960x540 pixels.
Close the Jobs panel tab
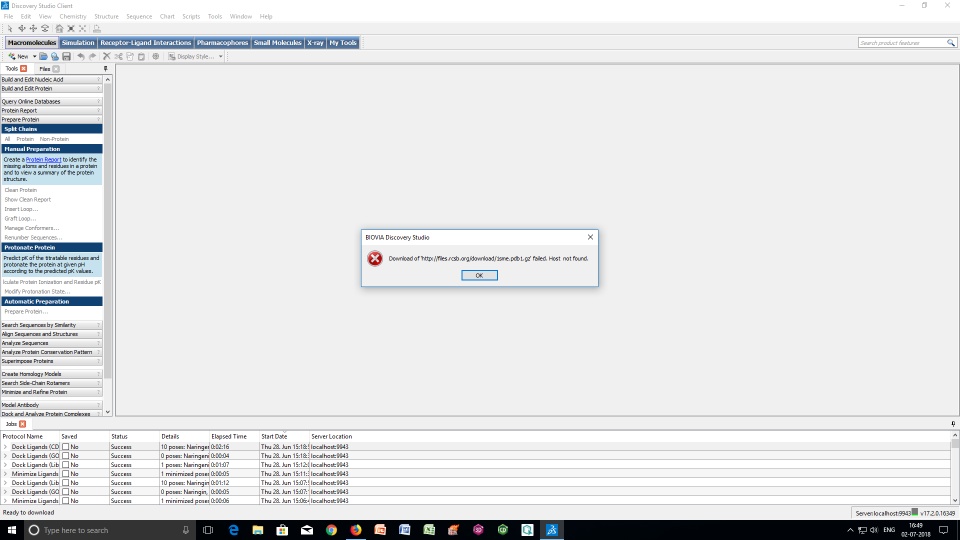click(23, 424)
